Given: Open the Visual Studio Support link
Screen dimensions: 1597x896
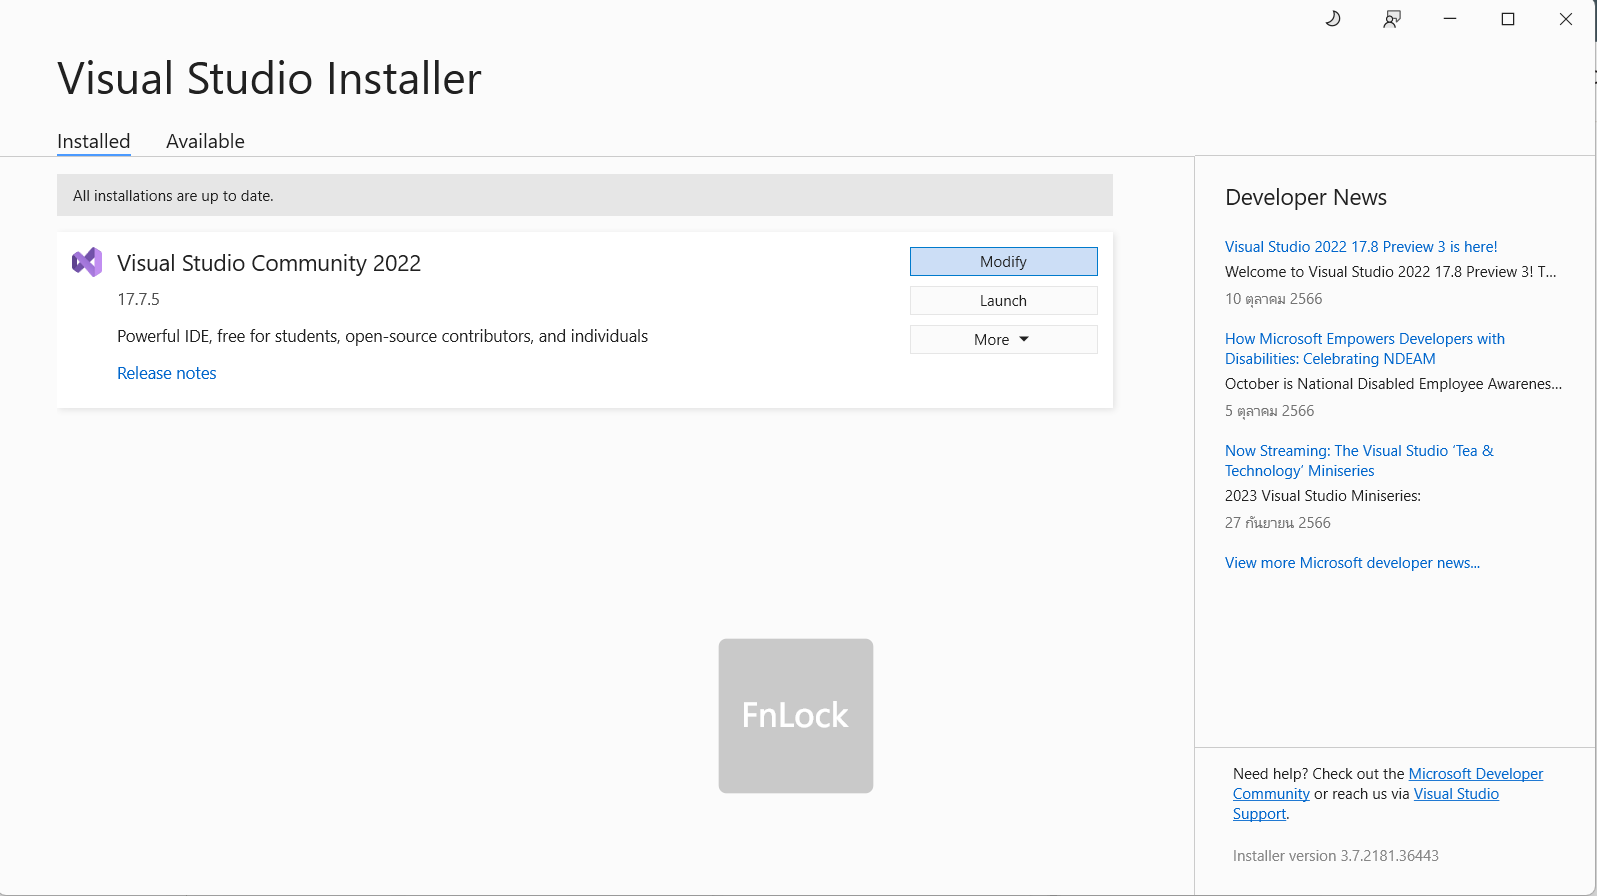Looking at the screenshot, I should (x=1455, y=794).
